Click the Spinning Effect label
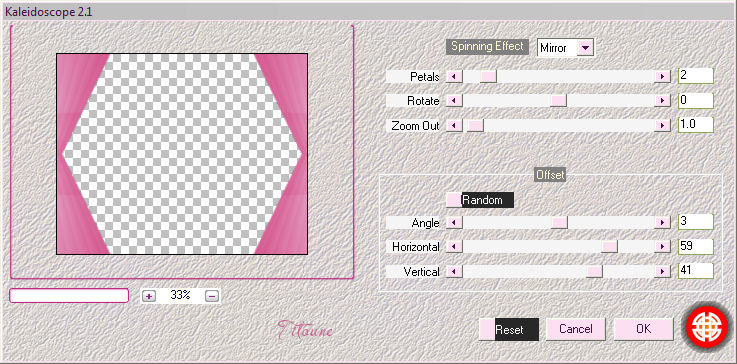This screenshot has height=364, width=737. point(487,47)
